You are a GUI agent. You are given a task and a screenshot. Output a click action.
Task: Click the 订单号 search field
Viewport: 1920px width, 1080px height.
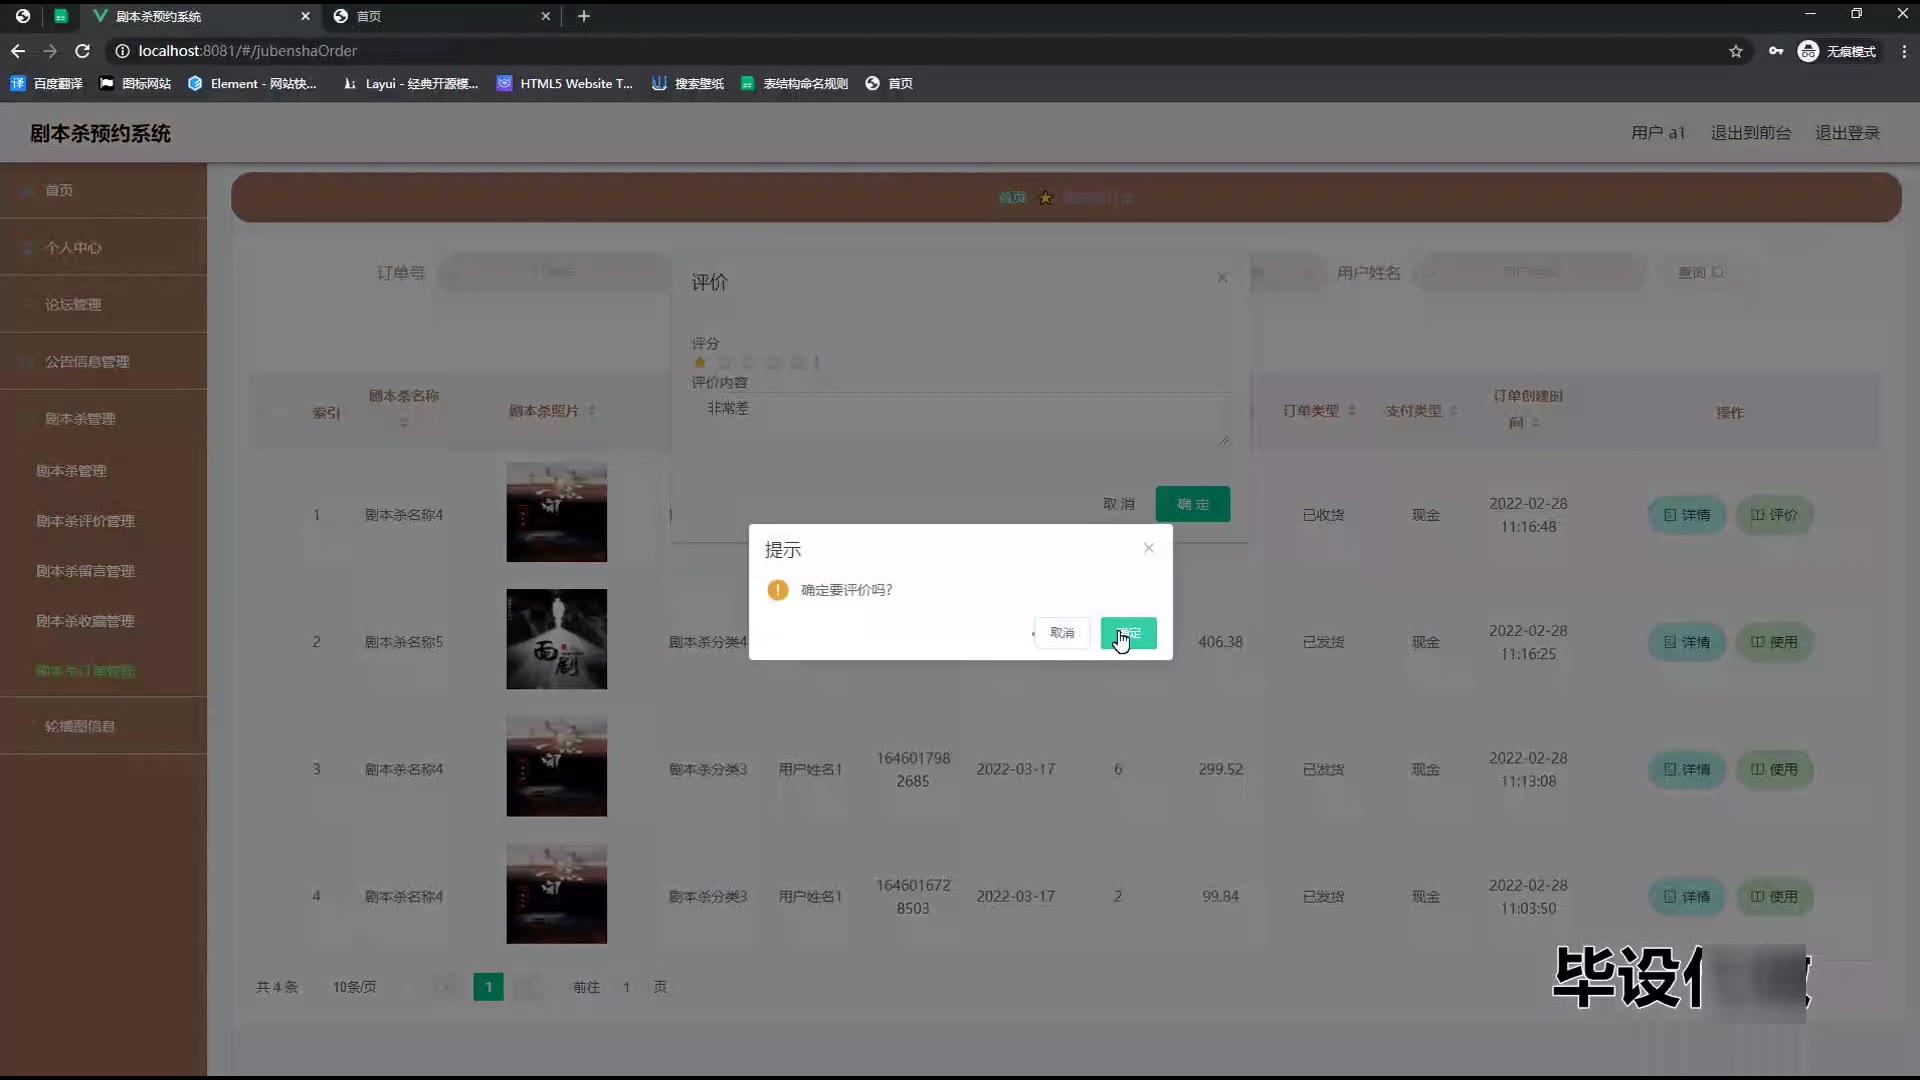pyautogui.click(x=553, y=272)
